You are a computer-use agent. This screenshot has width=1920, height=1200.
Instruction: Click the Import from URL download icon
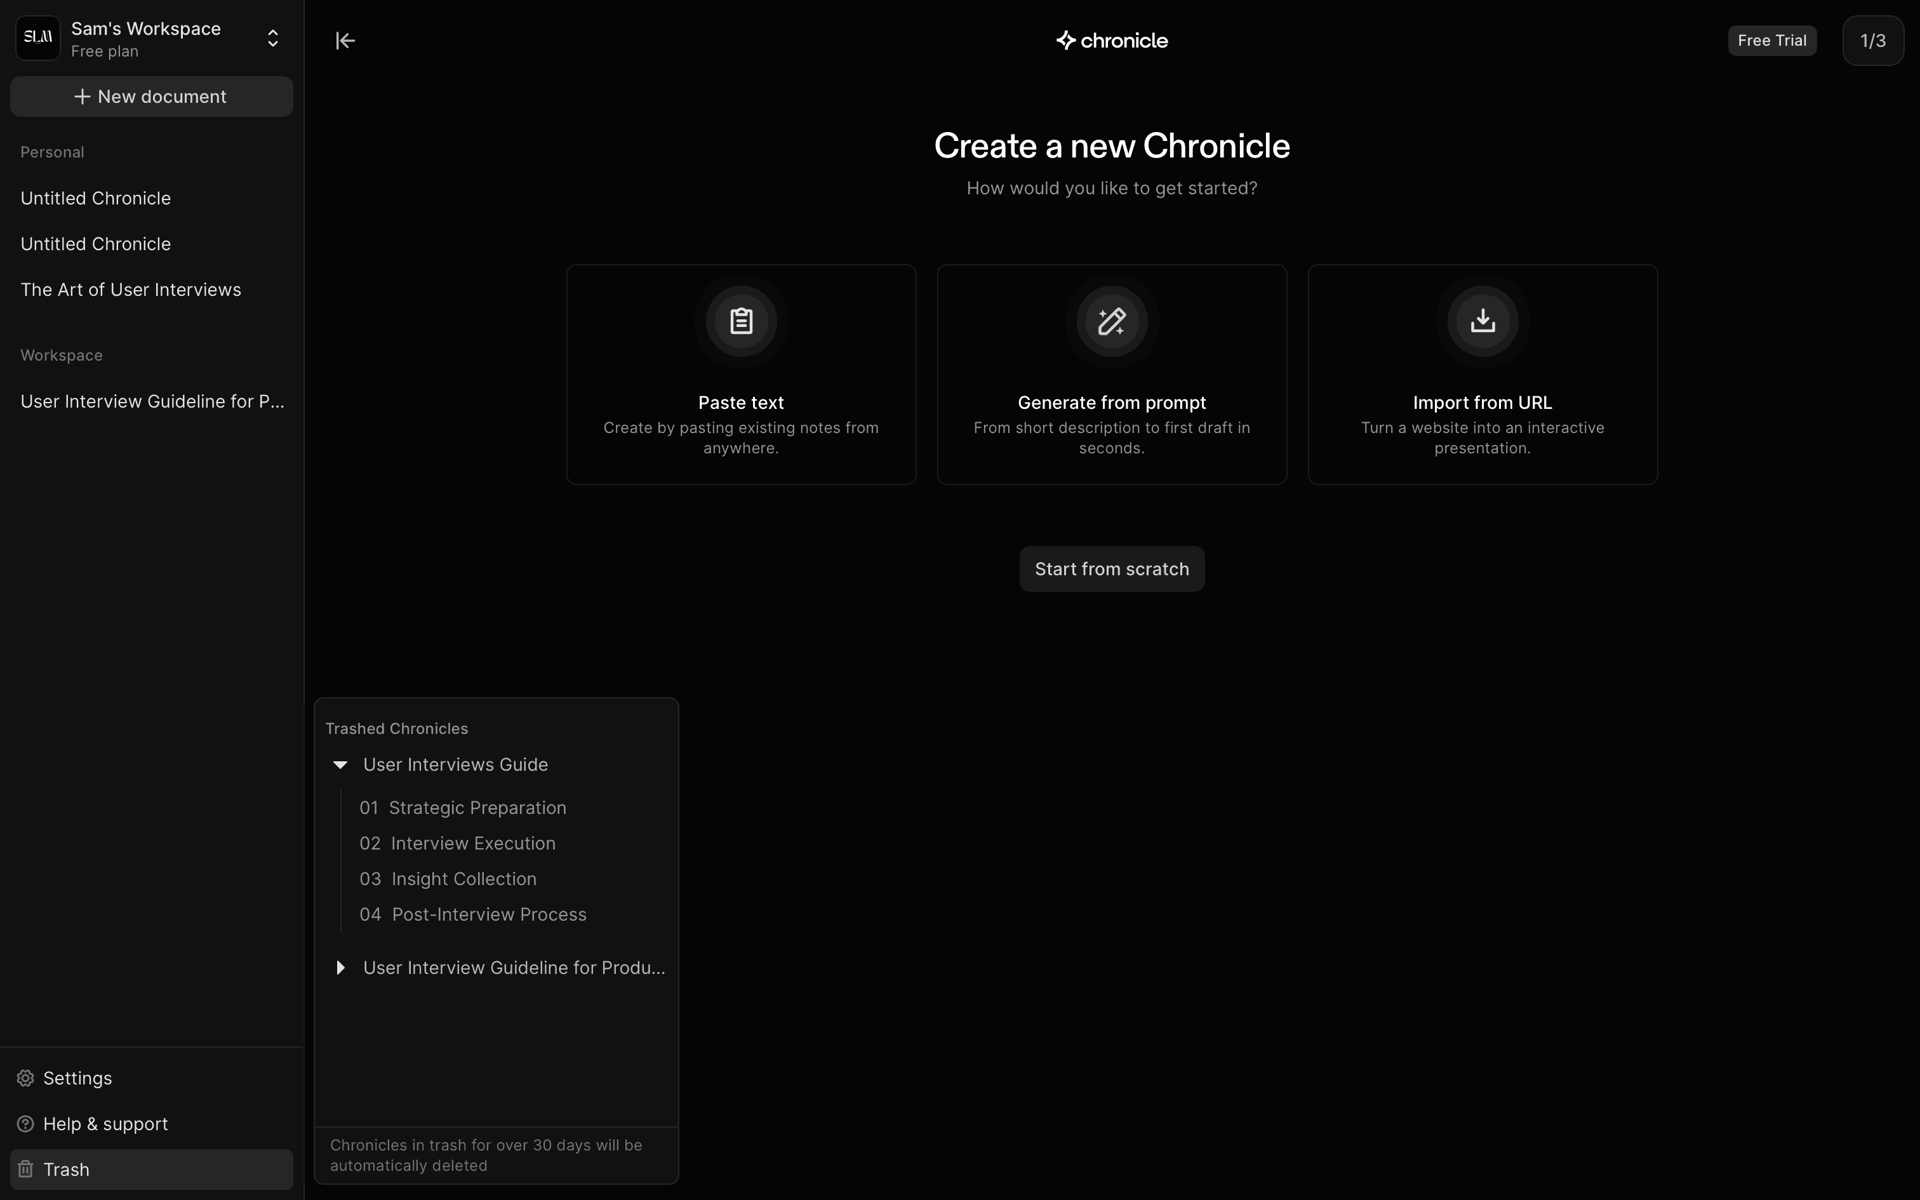[x=1483, y=321]
